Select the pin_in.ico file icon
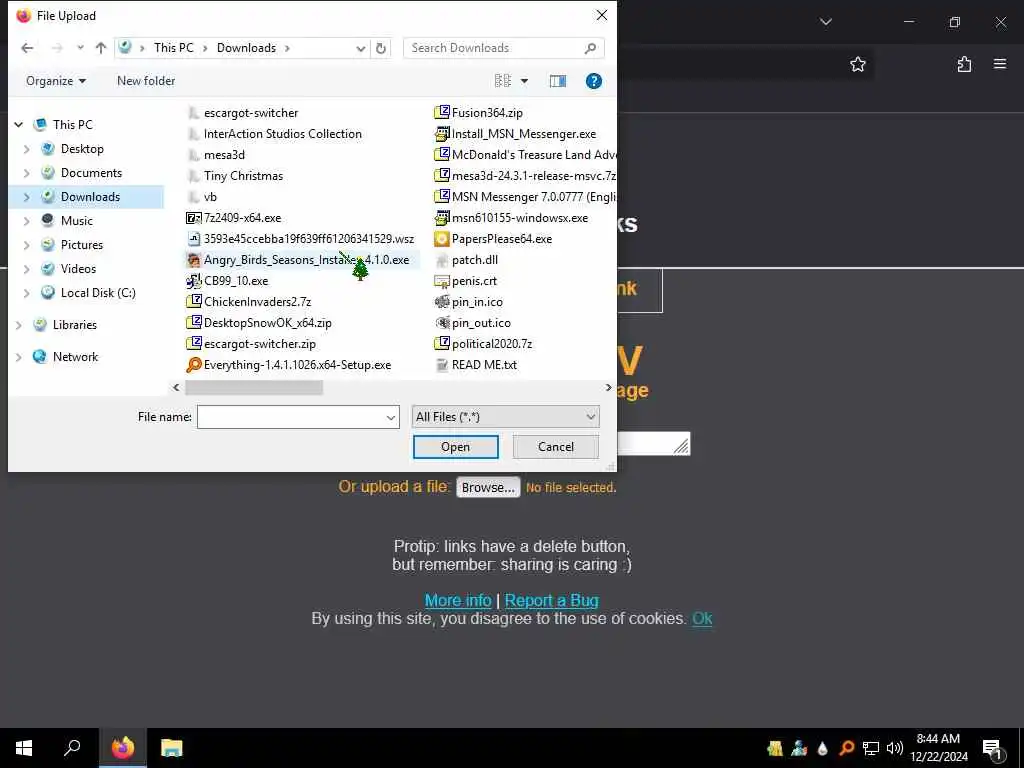This screenshot has height=768, width=1024. tap(442, 302)
